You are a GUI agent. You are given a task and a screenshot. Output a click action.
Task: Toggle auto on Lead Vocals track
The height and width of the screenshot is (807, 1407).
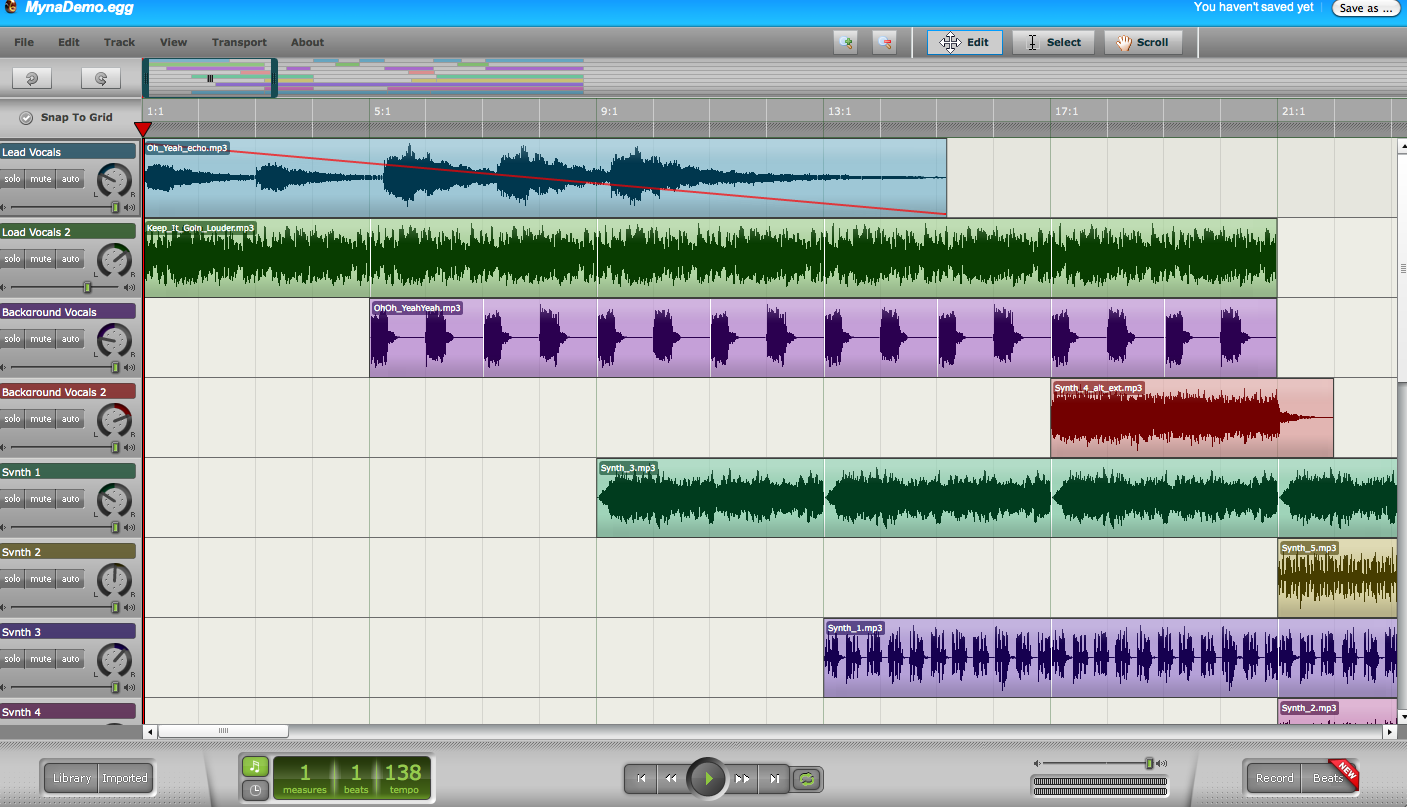pyautogui.click(x=70, y=180)
